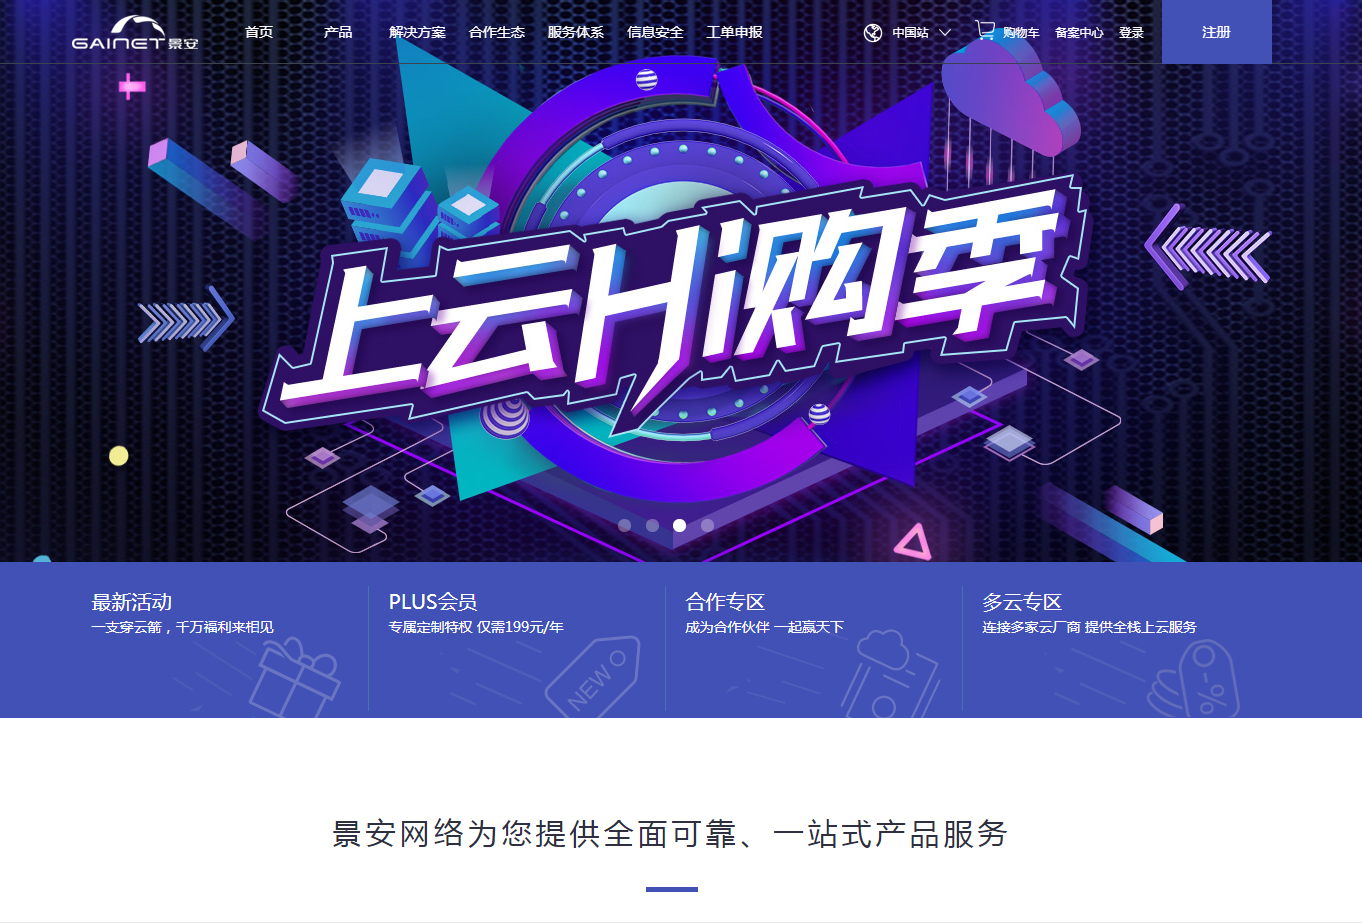Expand the 中国站 region dropdown arrow
The height and width of the screenshot is (924, 1362).
pyautogui.click(x=944, y=33)
